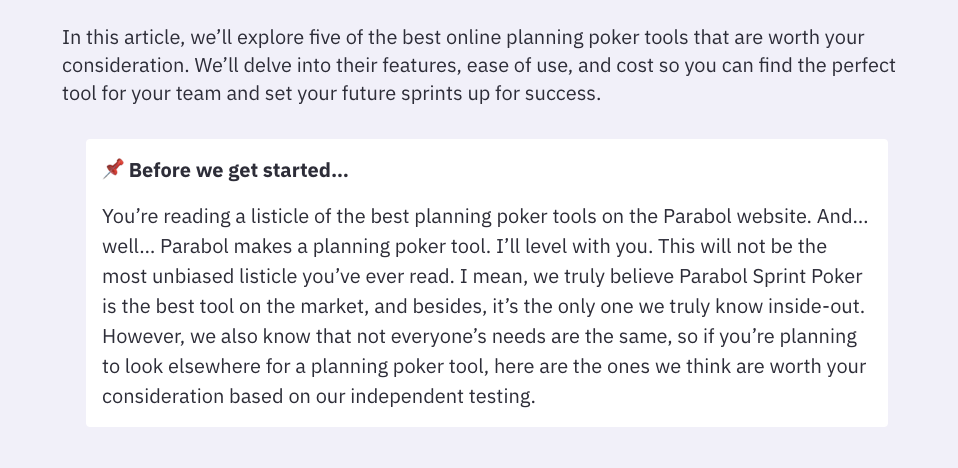Click the red pushpin emoji icon
The width and height of the screenshot is (958, 468).
[x=114, y=169]
